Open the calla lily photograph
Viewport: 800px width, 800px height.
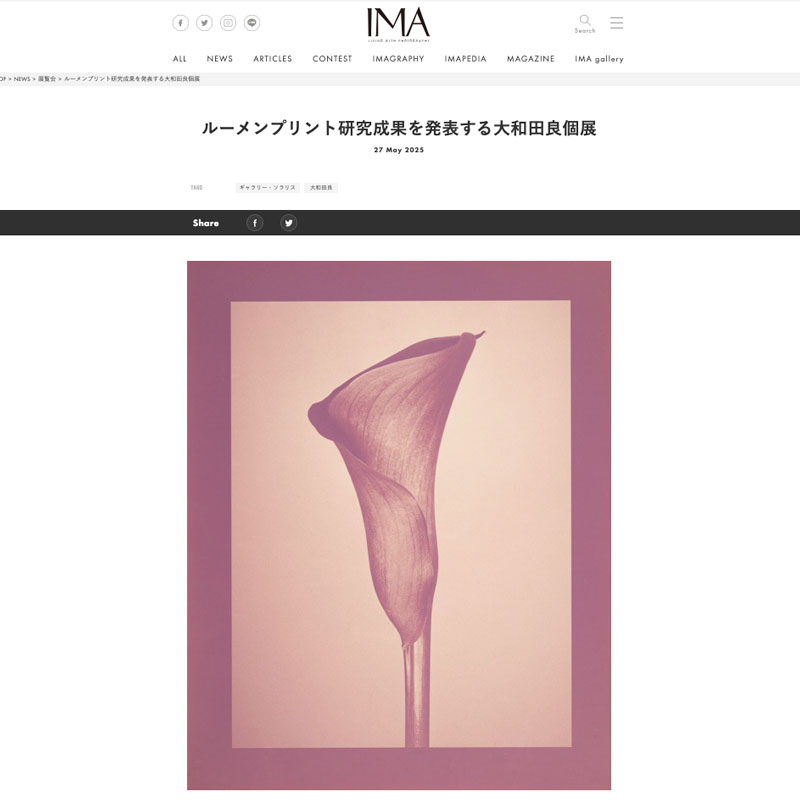click(399, 526)
